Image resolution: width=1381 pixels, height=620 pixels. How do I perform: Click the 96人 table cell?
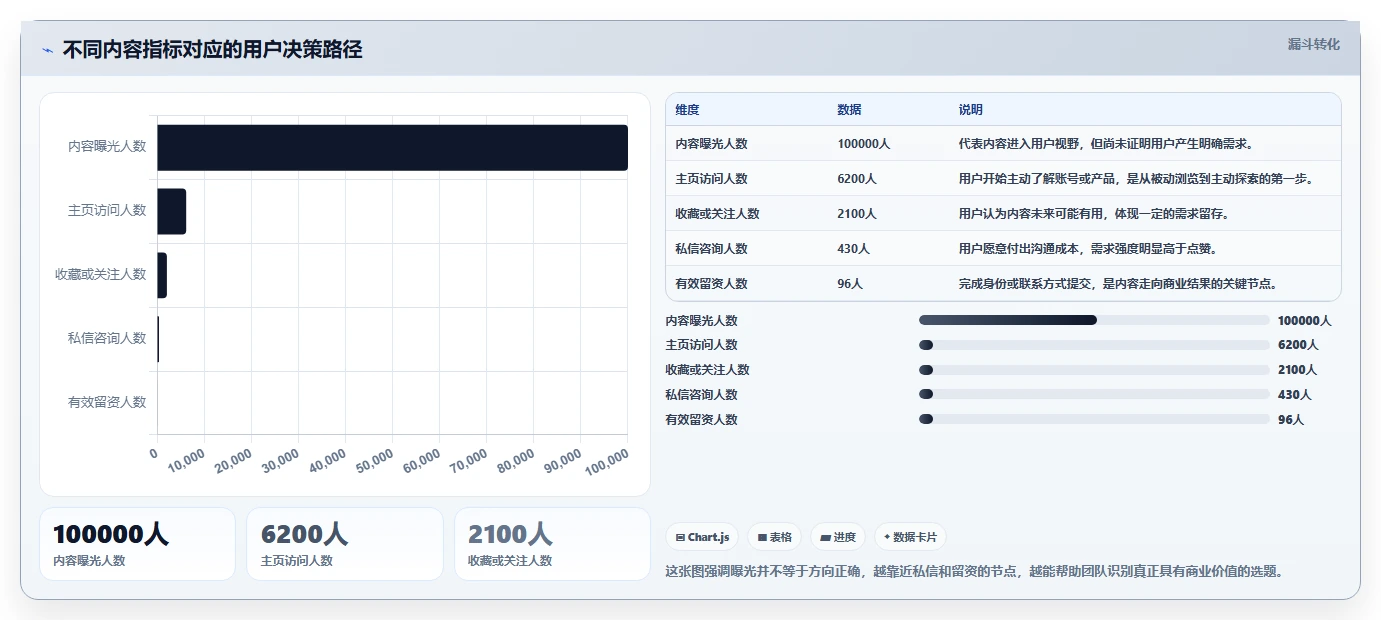[x=850, y=284]
